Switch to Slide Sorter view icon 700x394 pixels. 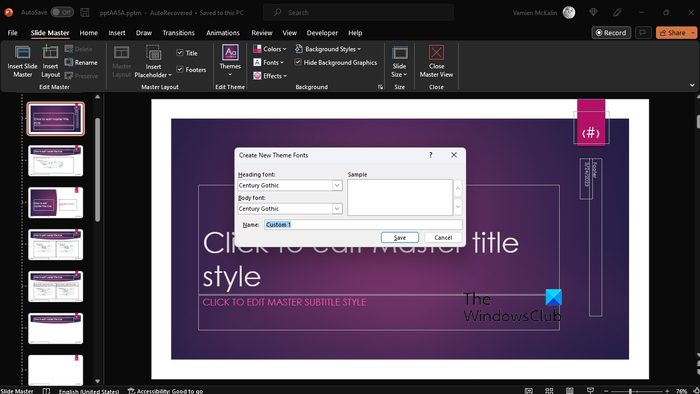[x=549, y=391]
